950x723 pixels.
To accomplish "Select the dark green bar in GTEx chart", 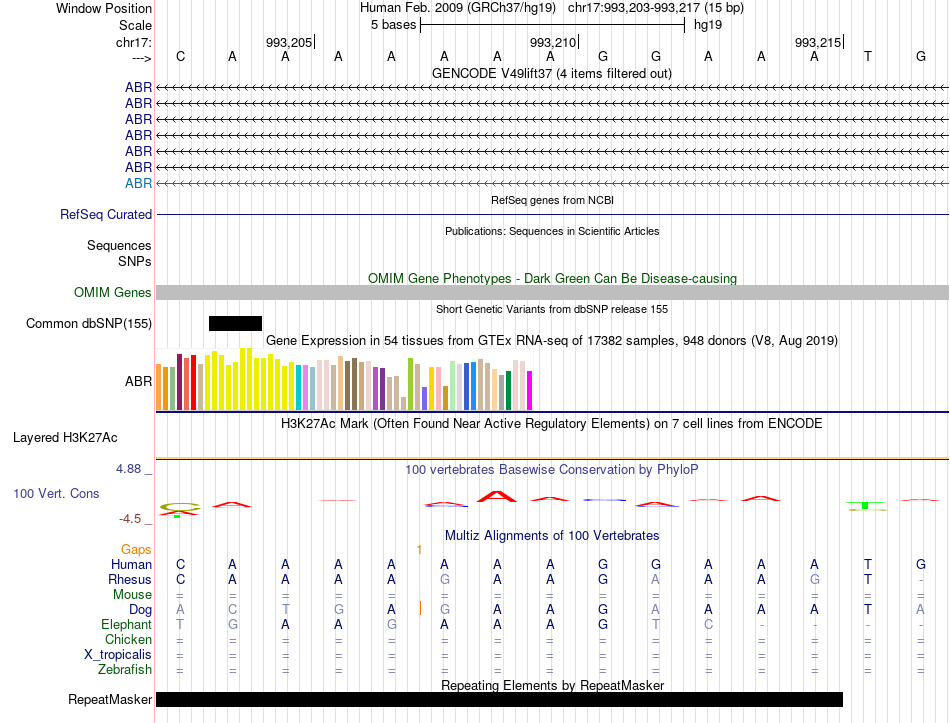I will [508, 391].
